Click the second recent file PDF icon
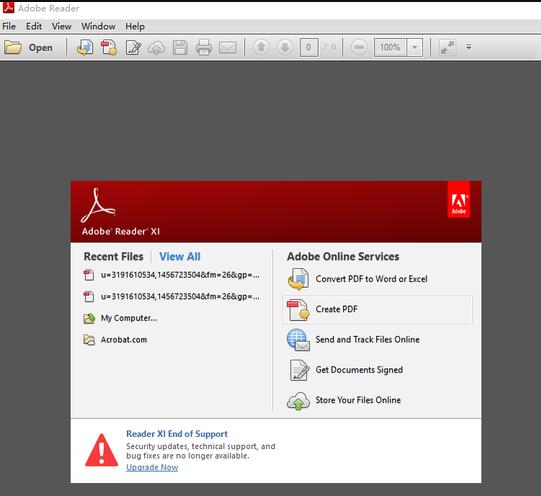The height and width of the screenshot is (496, 541). [89, 297]
